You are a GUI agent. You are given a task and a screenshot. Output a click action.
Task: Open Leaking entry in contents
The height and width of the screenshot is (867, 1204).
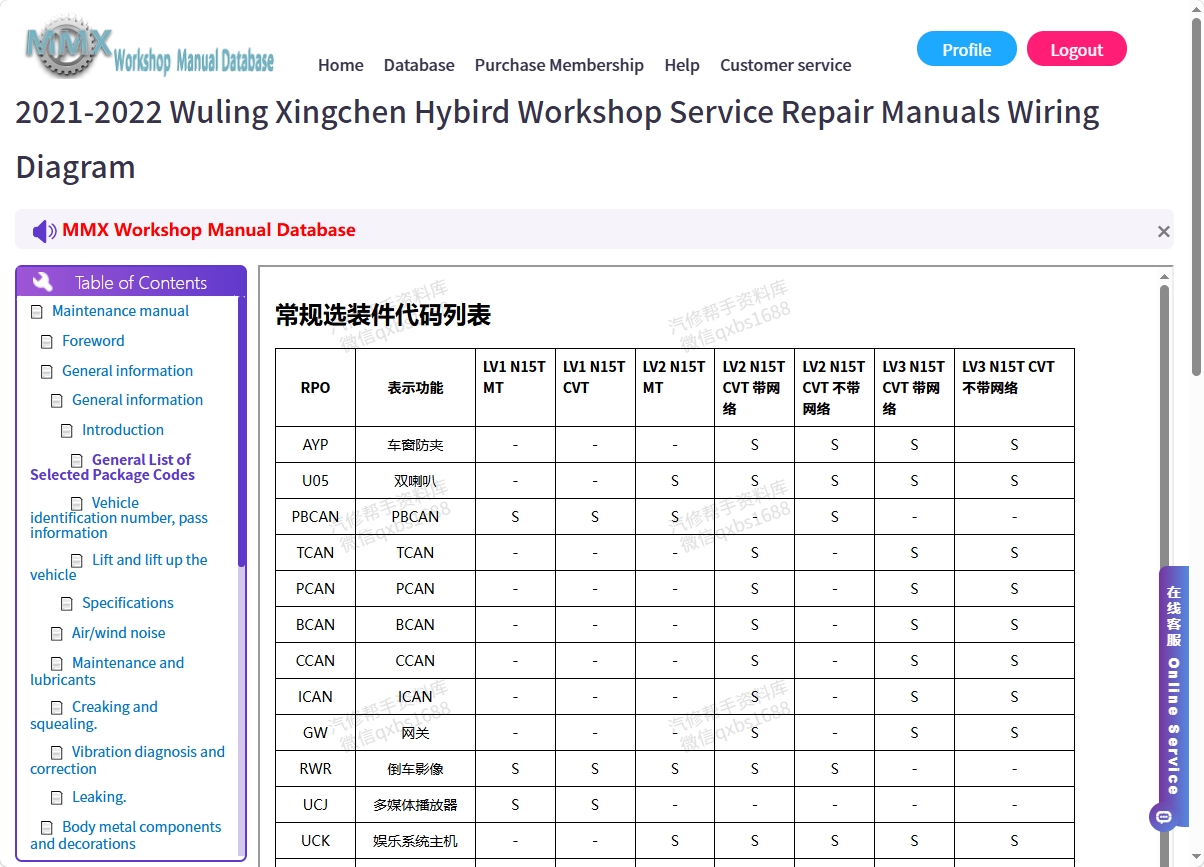(x=99, y=797)
